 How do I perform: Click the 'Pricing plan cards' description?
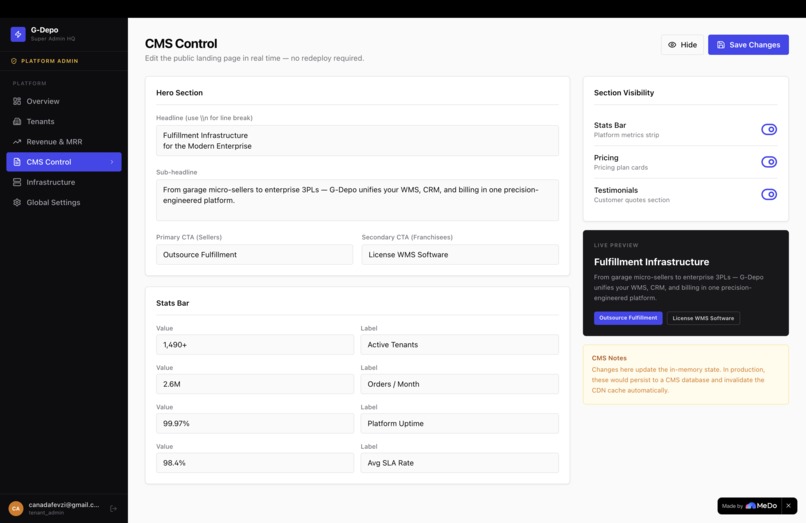(x=621, y=168)
